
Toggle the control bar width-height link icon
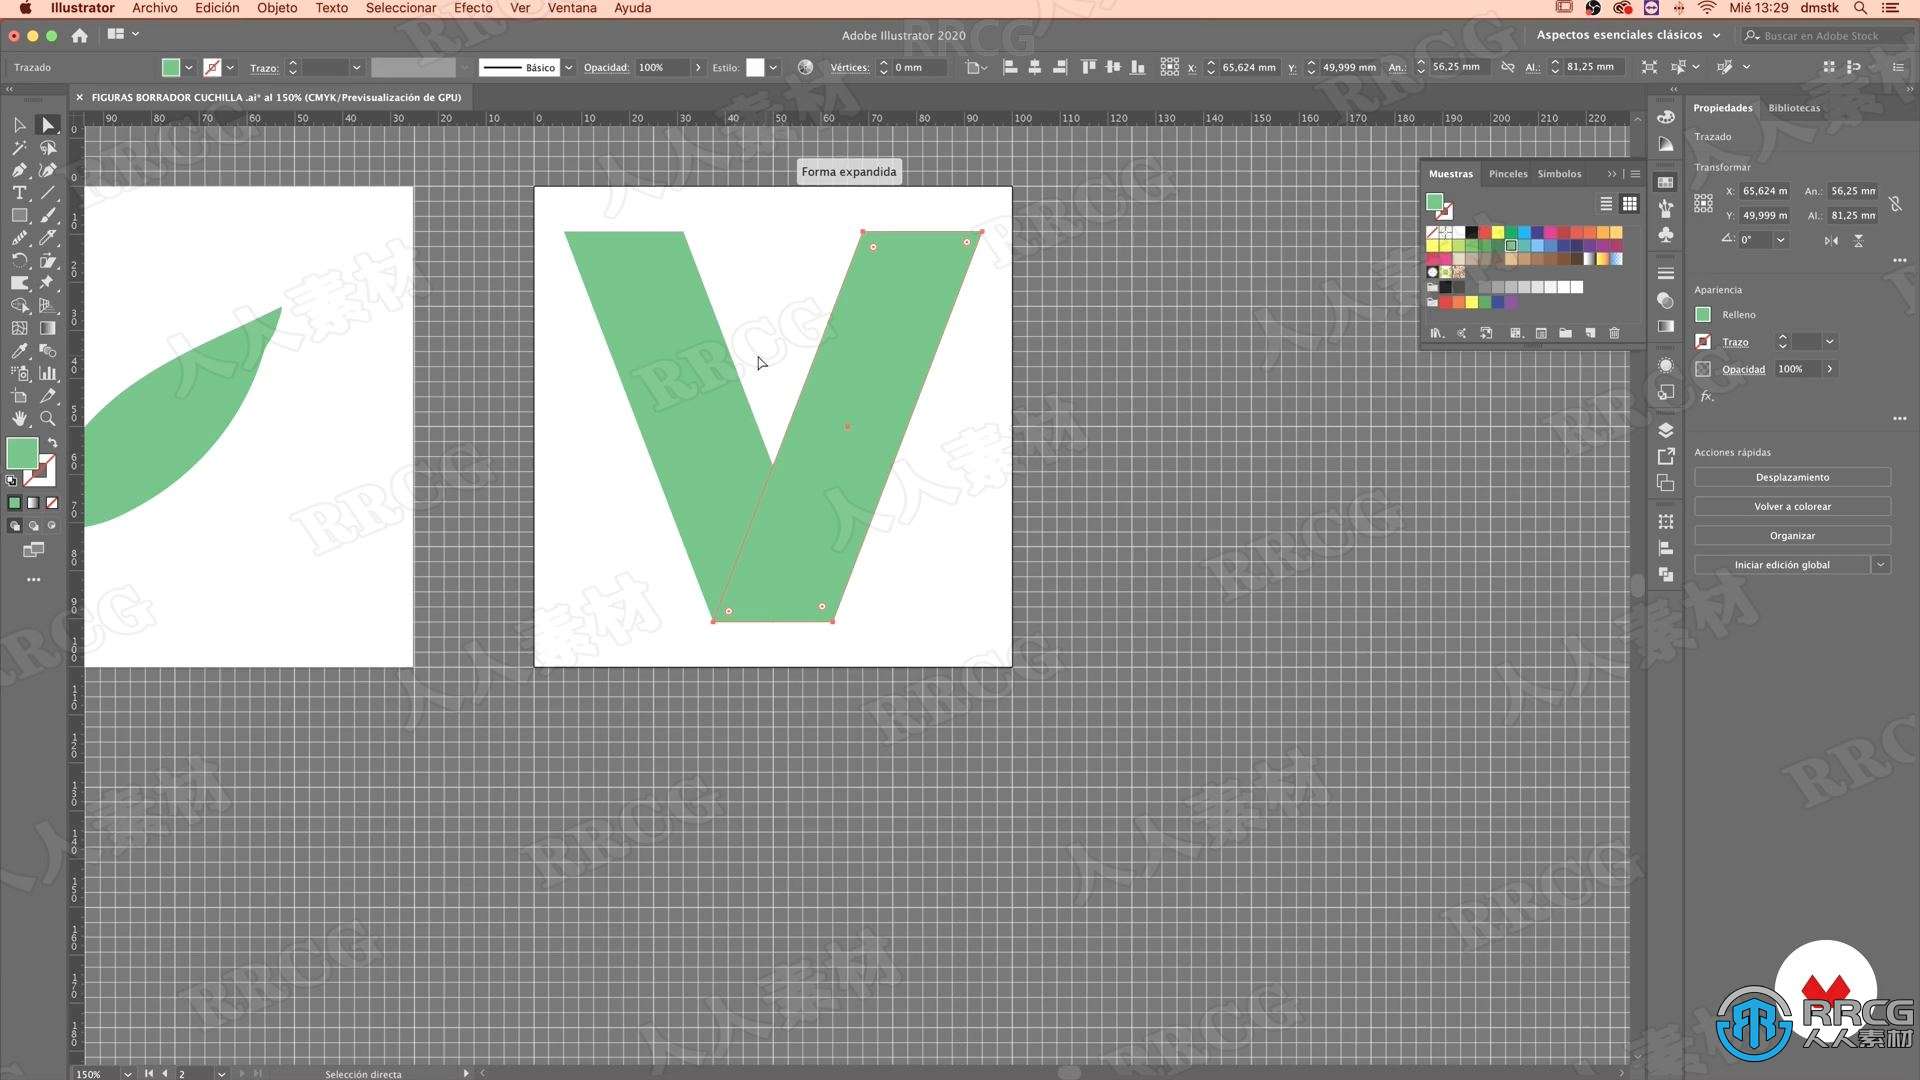[1507, 67]
